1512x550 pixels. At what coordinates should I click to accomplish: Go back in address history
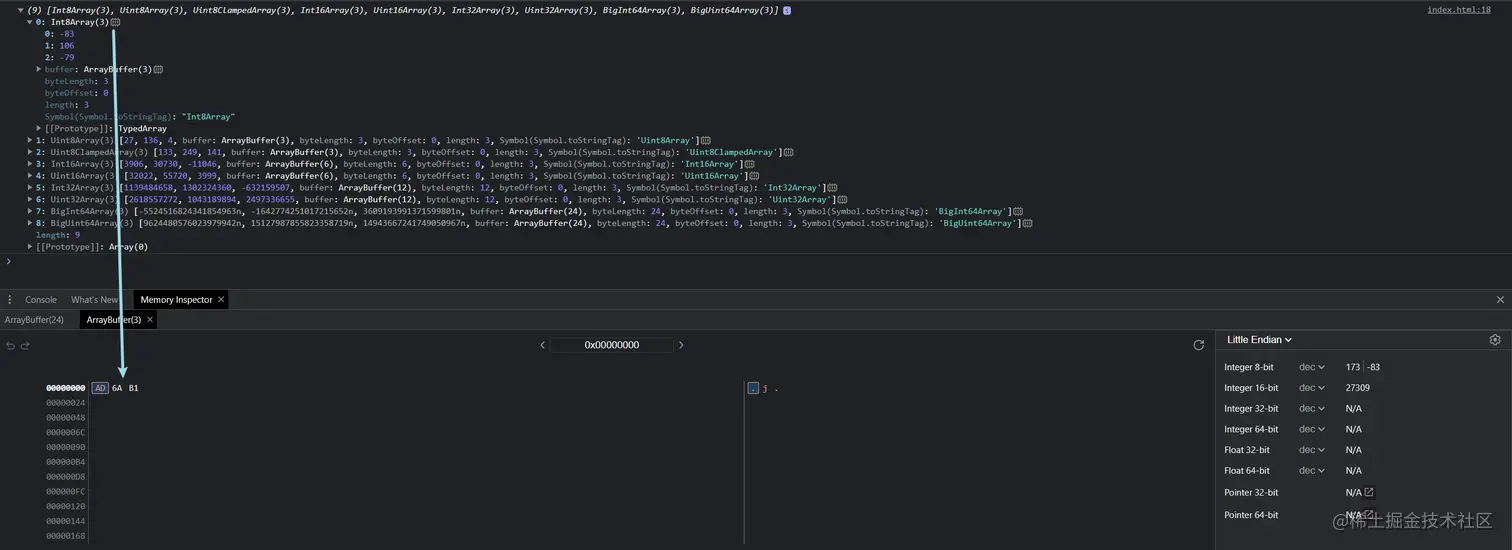(10, 345)
